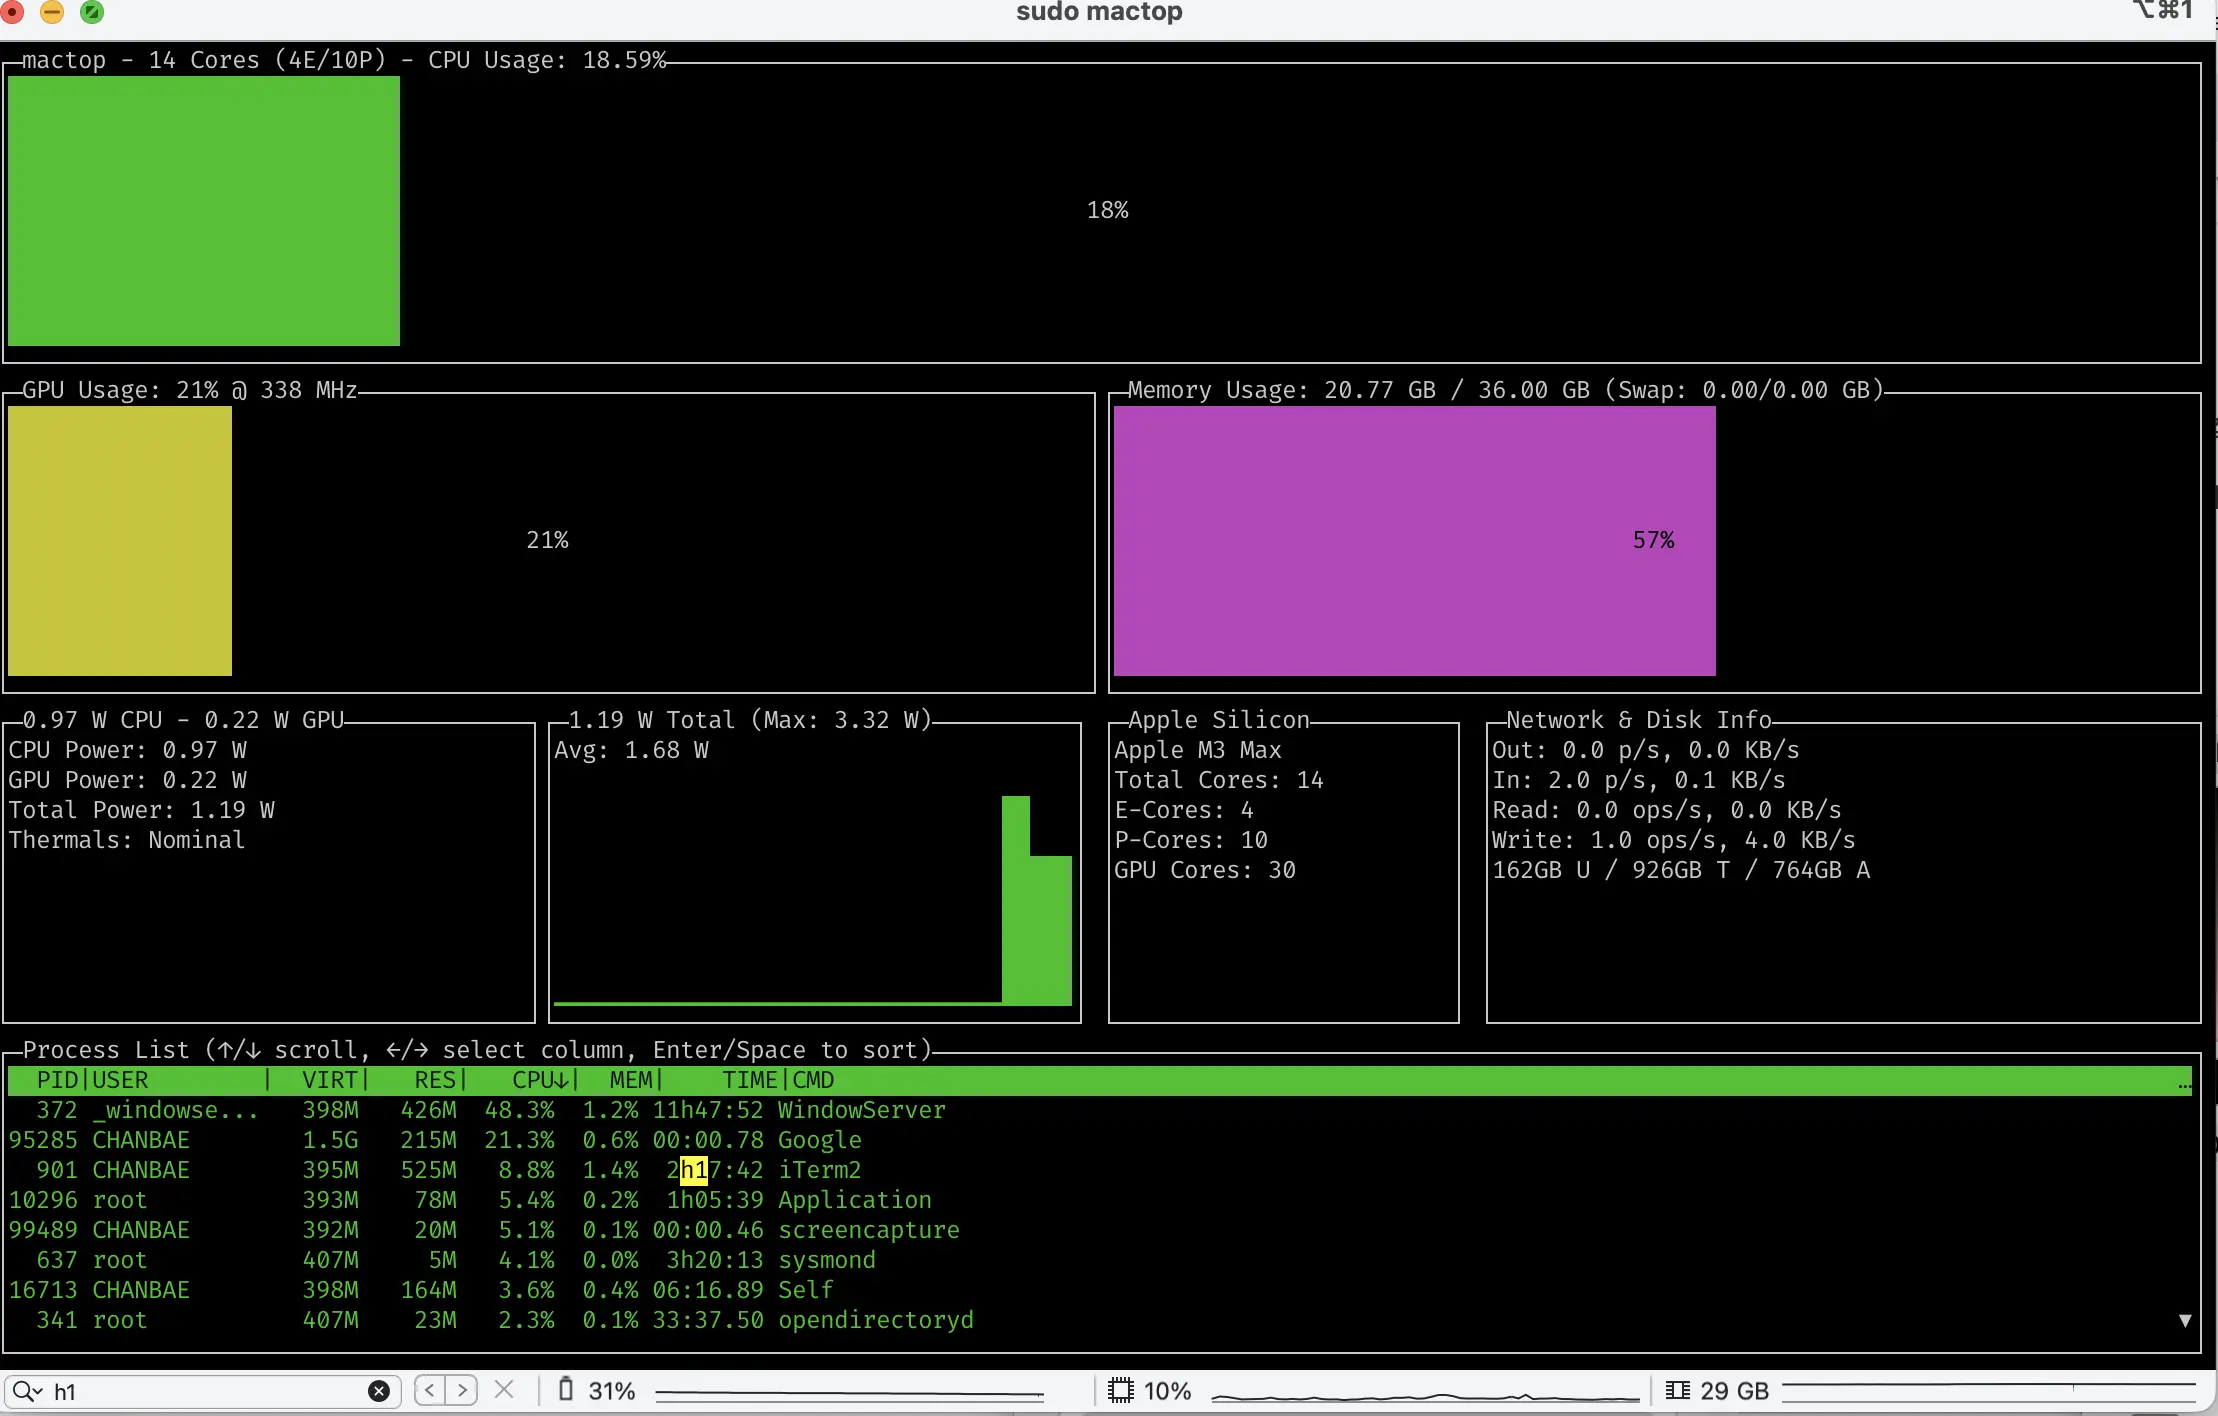Screen dimensions: 2218x1416
Task: Open the search options magnifier dropdown
Action: point(26,1391)
